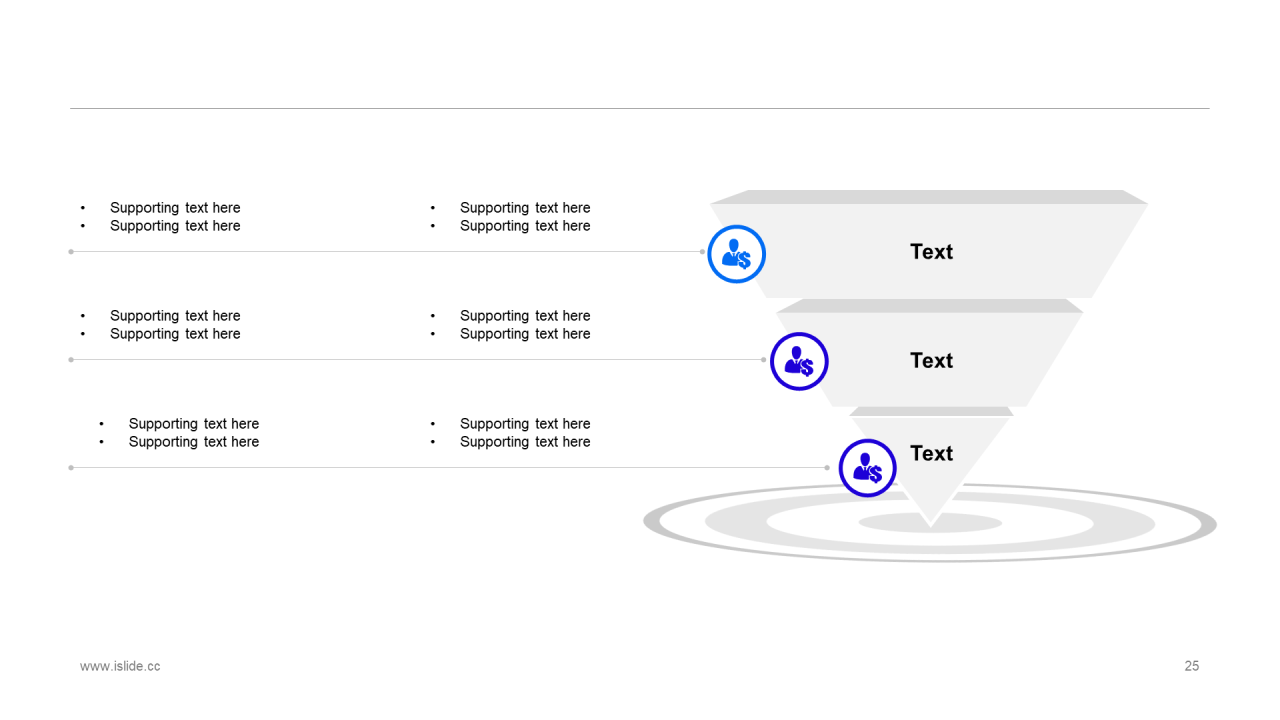Select the bottom funnel tip Text label
1280x720 pixels.
coord(931,454)
